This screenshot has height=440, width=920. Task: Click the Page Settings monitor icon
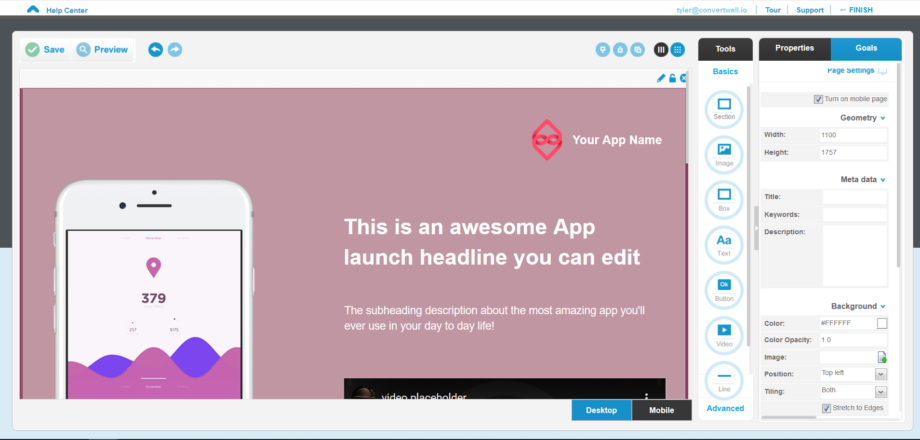[882, 71]
